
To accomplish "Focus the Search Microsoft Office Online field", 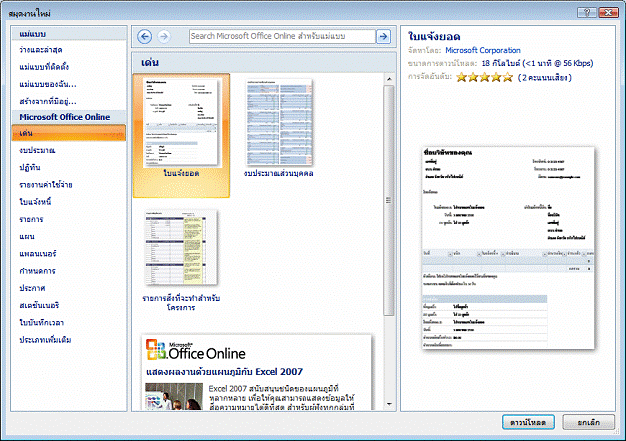I will 282,36.
